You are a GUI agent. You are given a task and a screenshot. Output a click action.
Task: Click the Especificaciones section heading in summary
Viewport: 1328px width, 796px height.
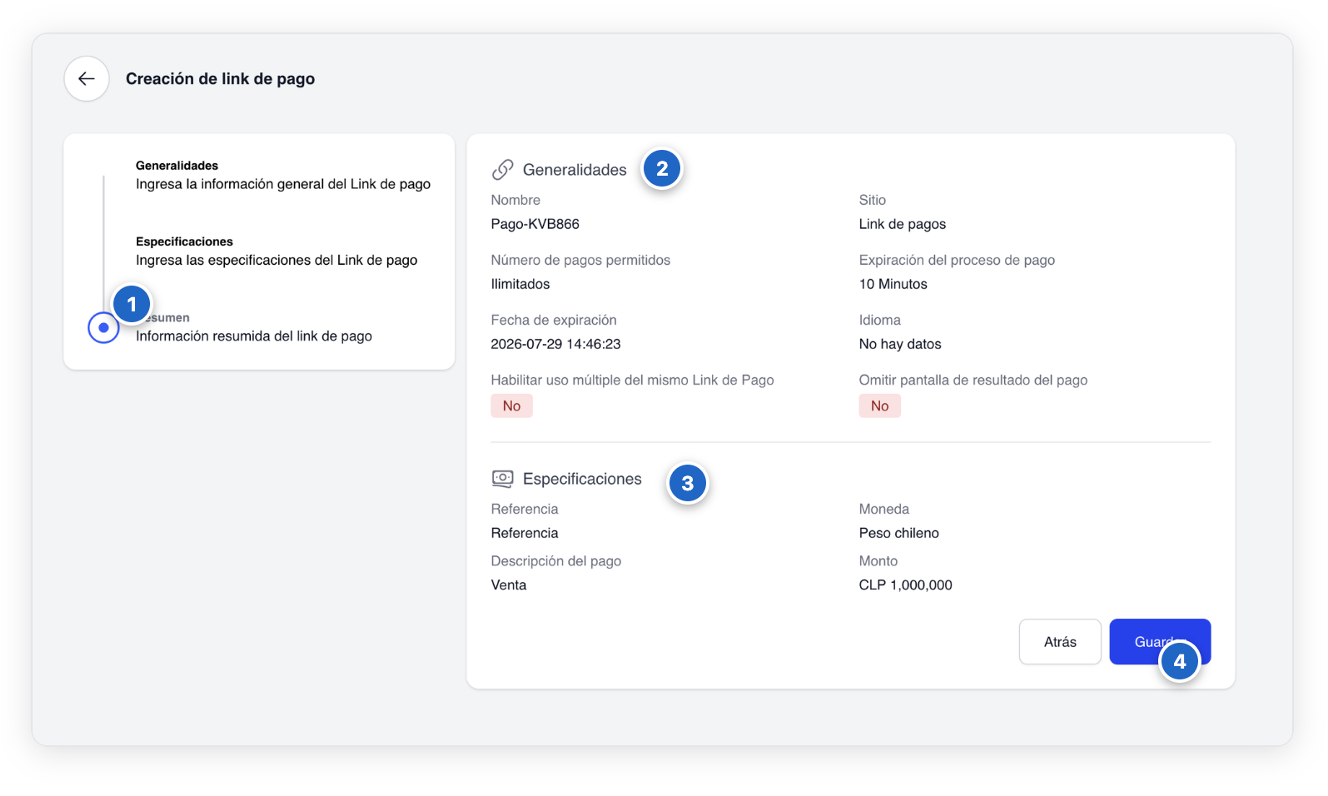(582, 479)
